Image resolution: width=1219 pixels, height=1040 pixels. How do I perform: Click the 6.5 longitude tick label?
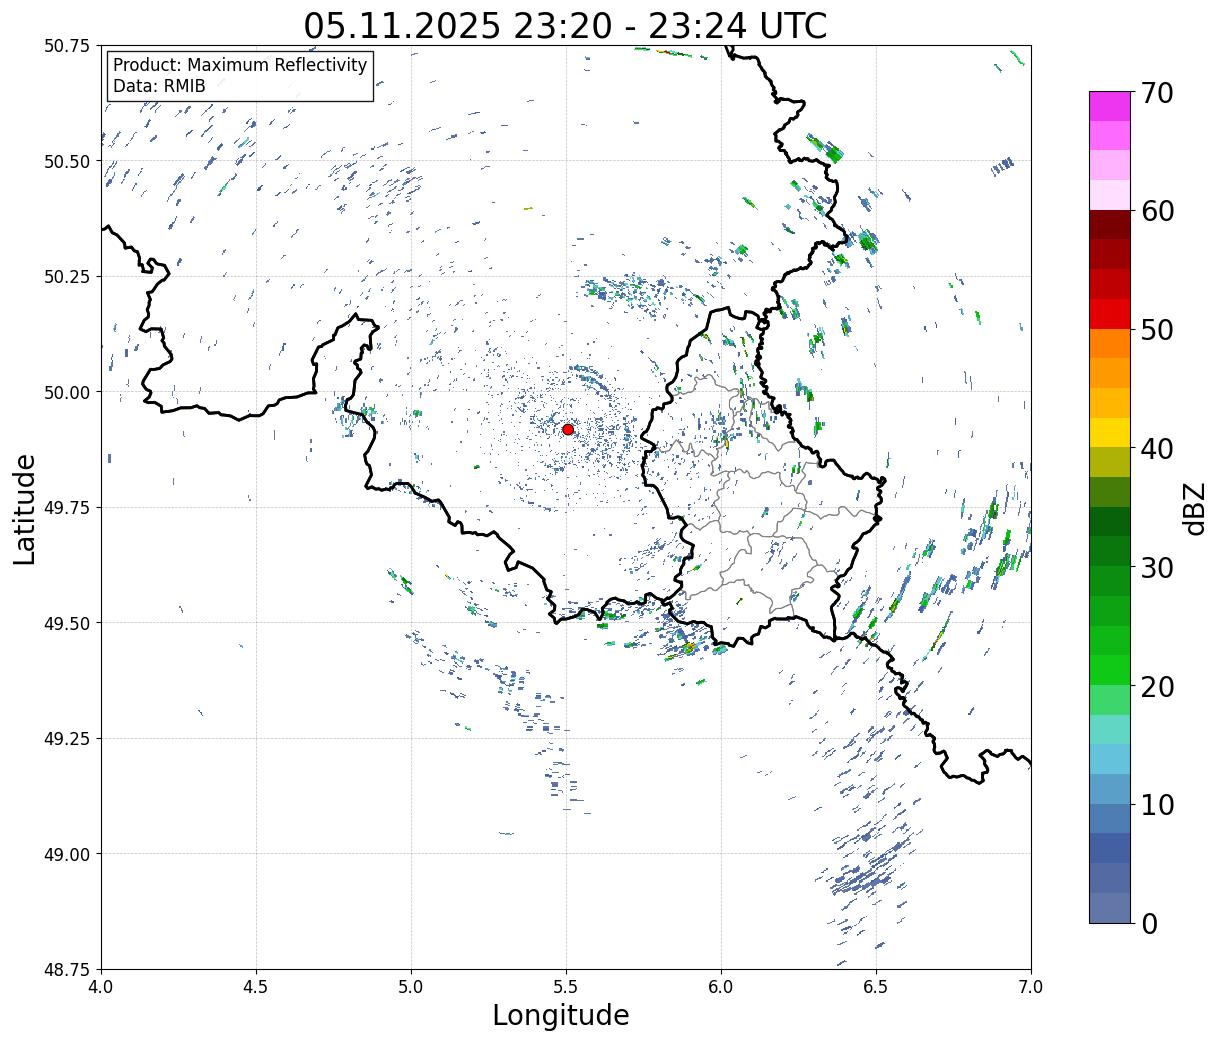[876, 987]
